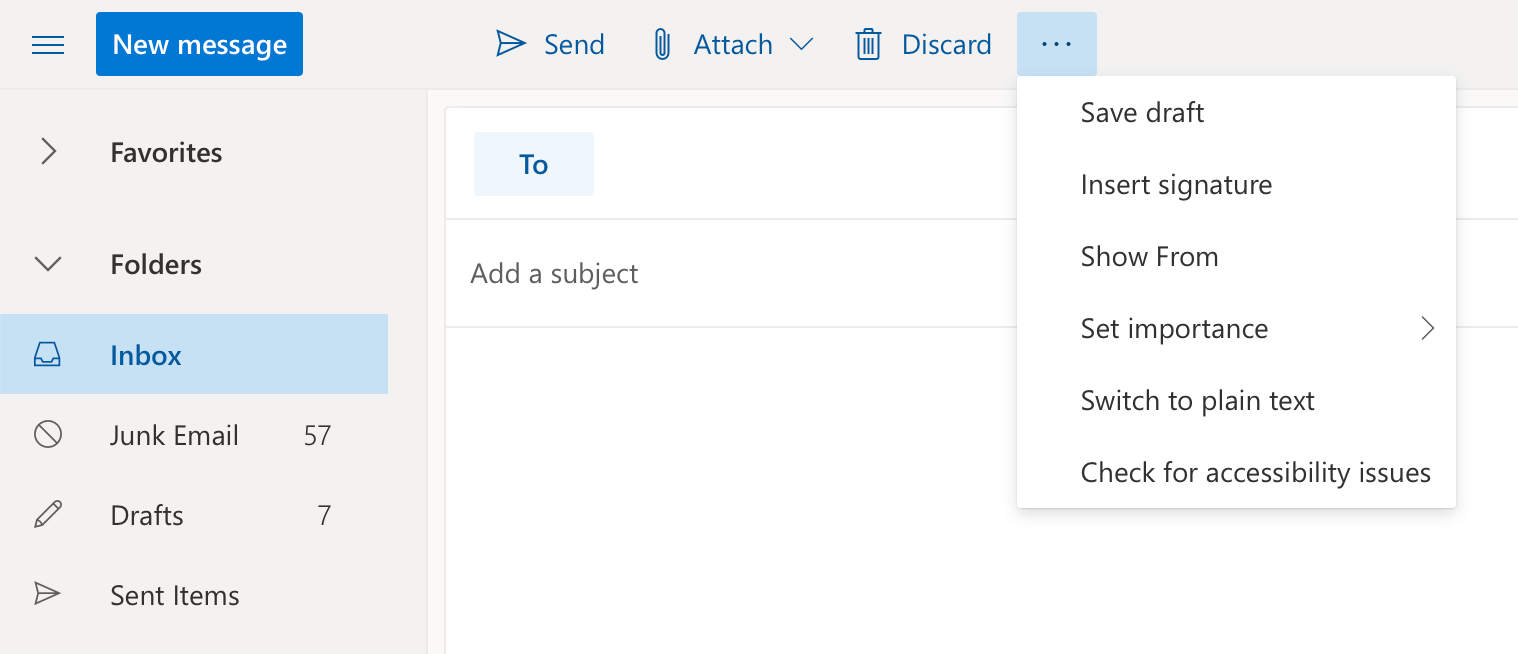The image size is (1518, 654).
Task: Click the Attach paperclip icon
Action: [661, 44]
